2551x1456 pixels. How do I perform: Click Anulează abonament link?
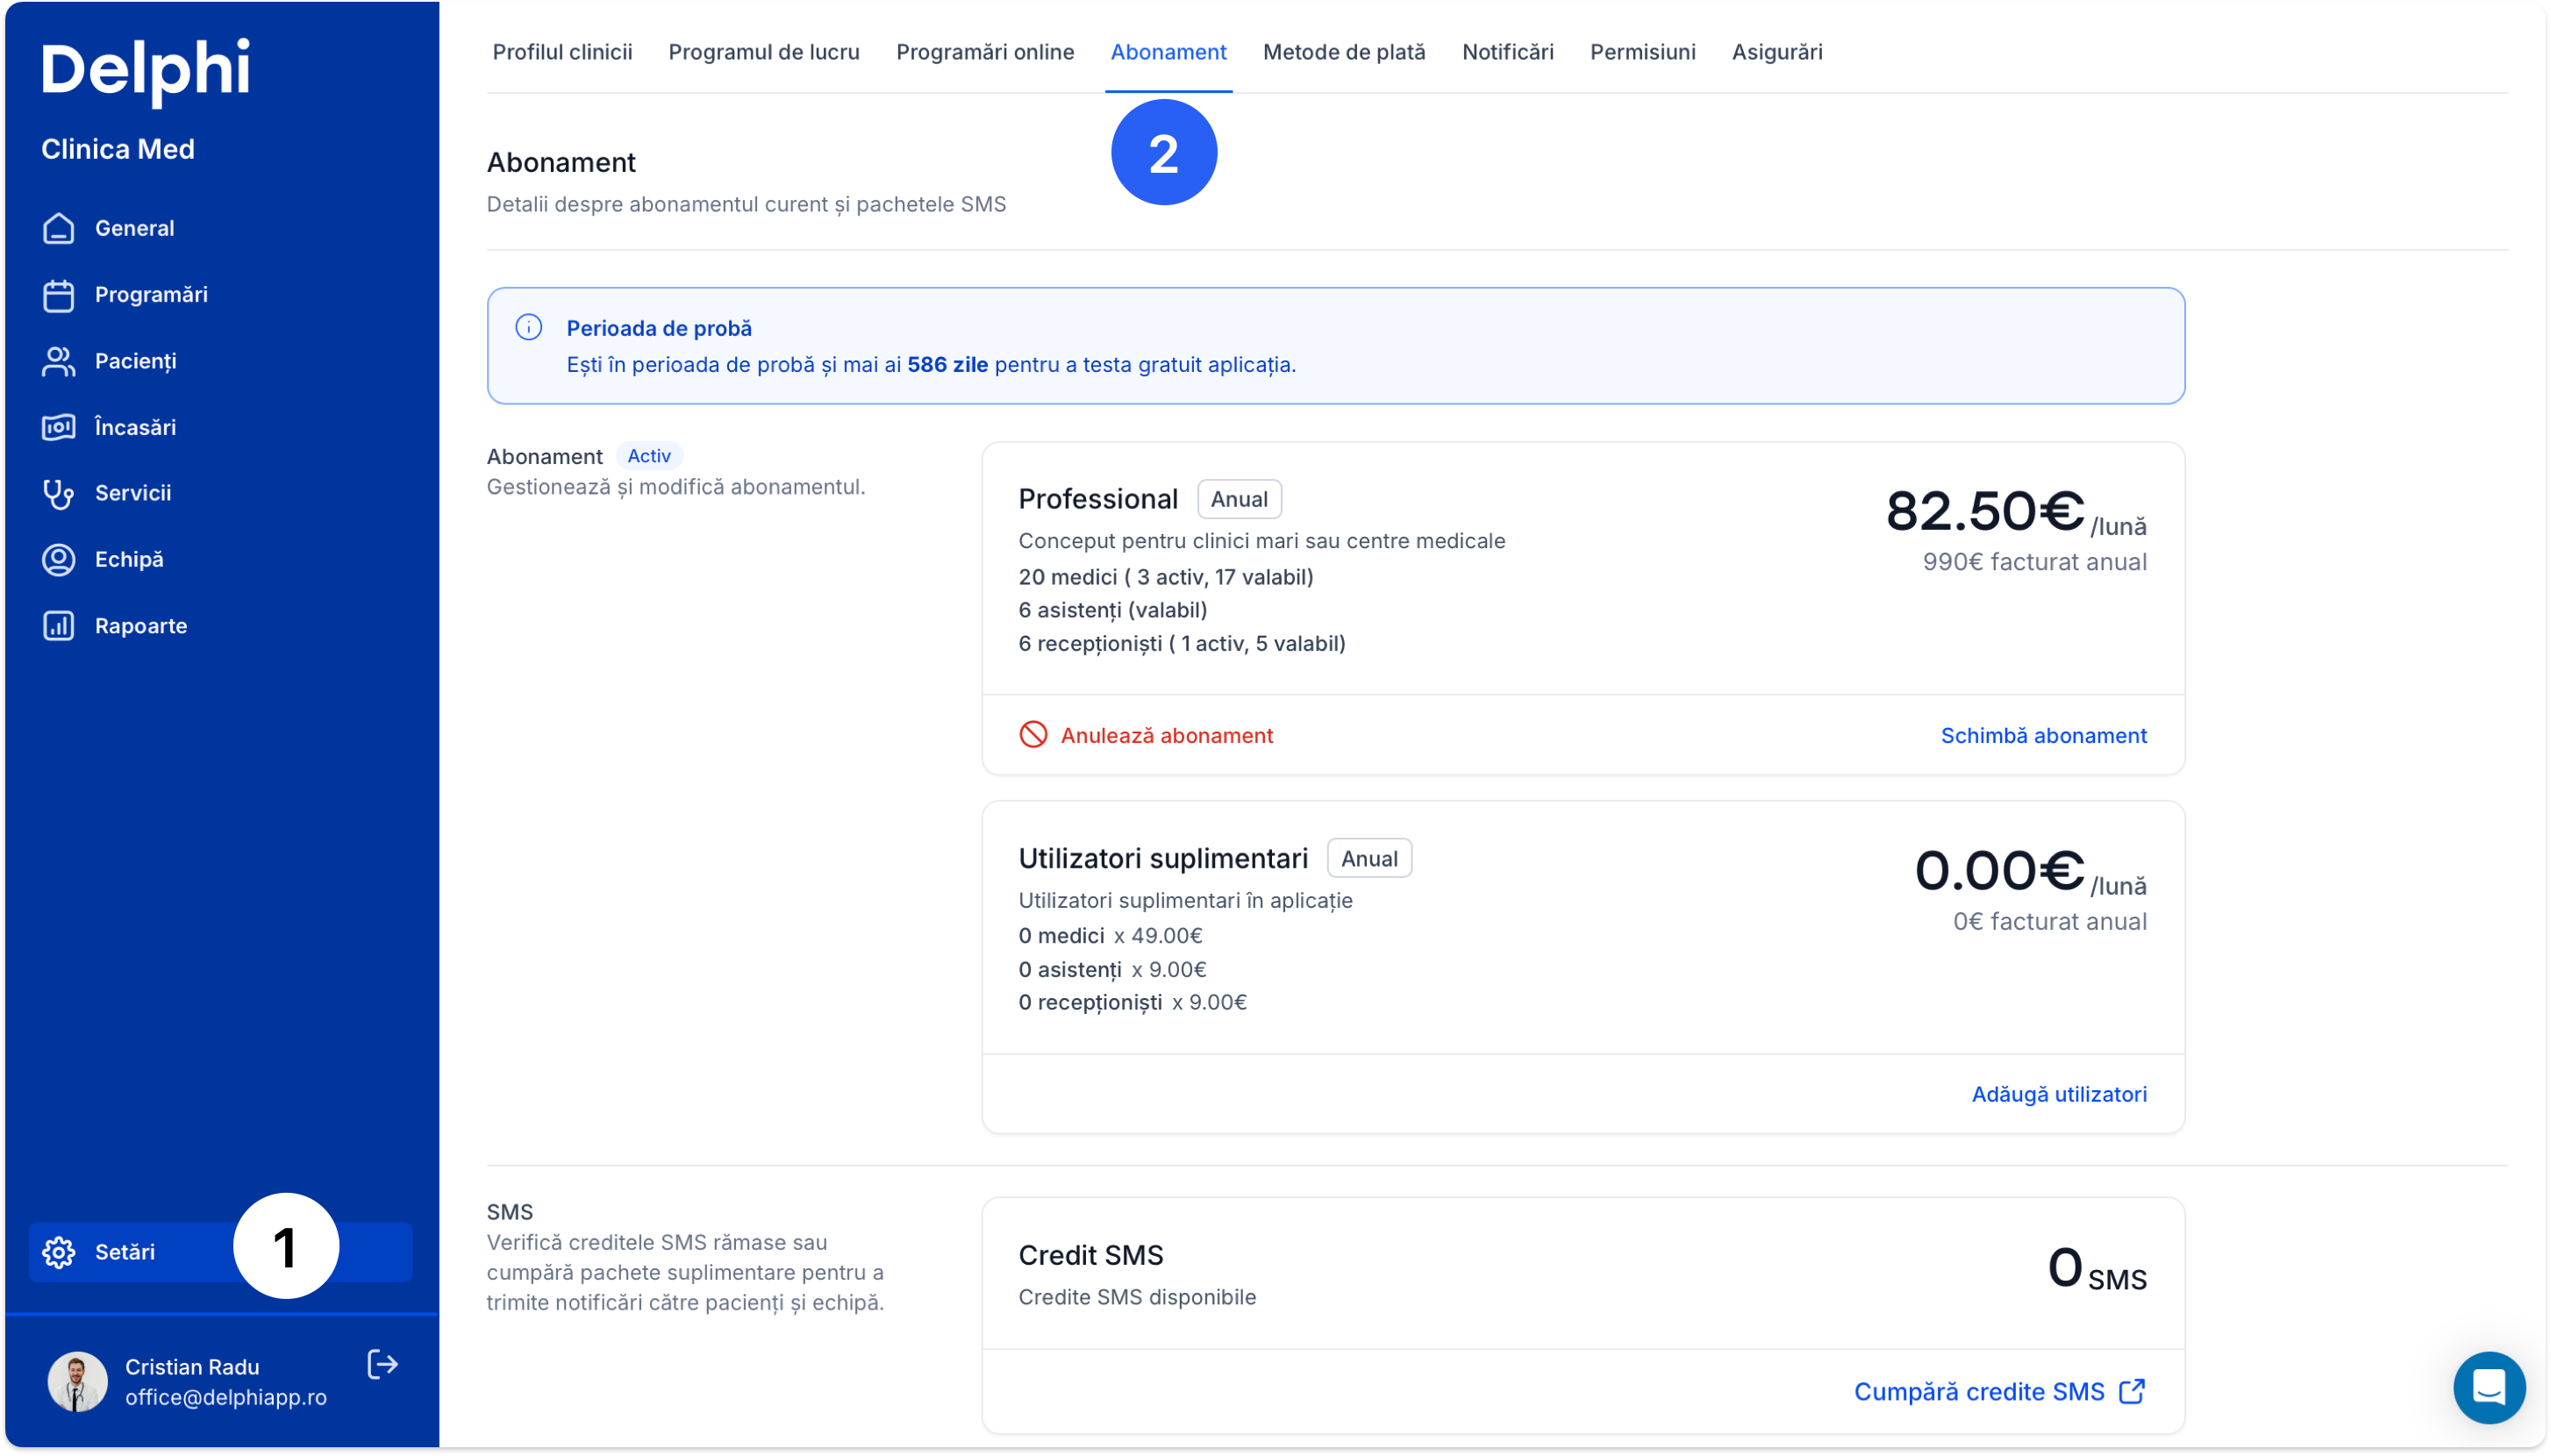[1166, 735]
